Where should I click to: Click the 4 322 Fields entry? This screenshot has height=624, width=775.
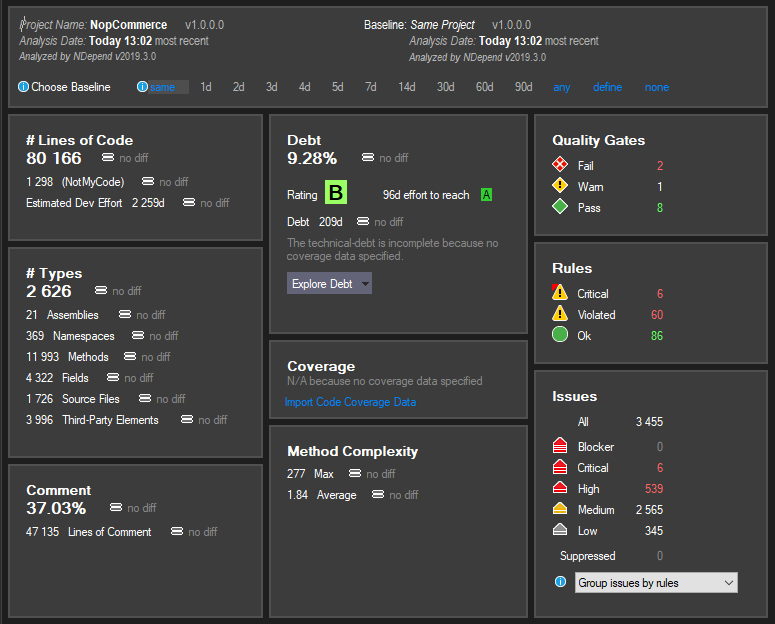click(57, 378)
